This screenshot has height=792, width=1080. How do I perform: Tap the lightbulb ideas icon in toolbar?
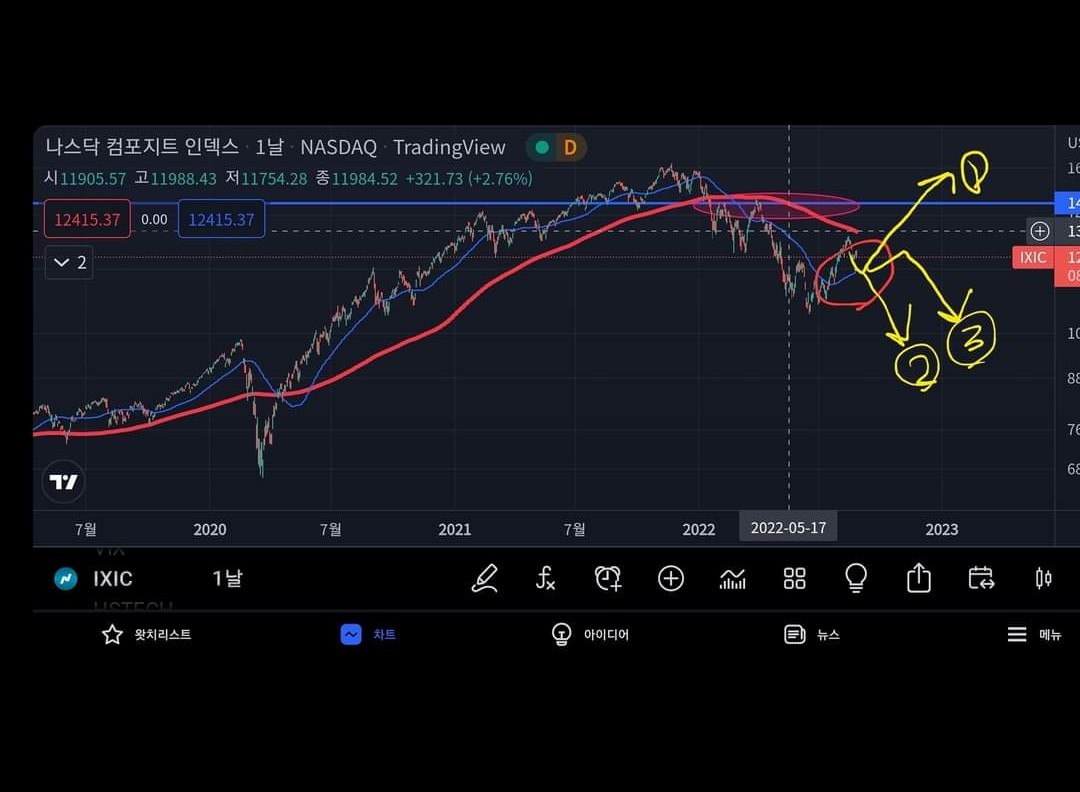point(856,578)
